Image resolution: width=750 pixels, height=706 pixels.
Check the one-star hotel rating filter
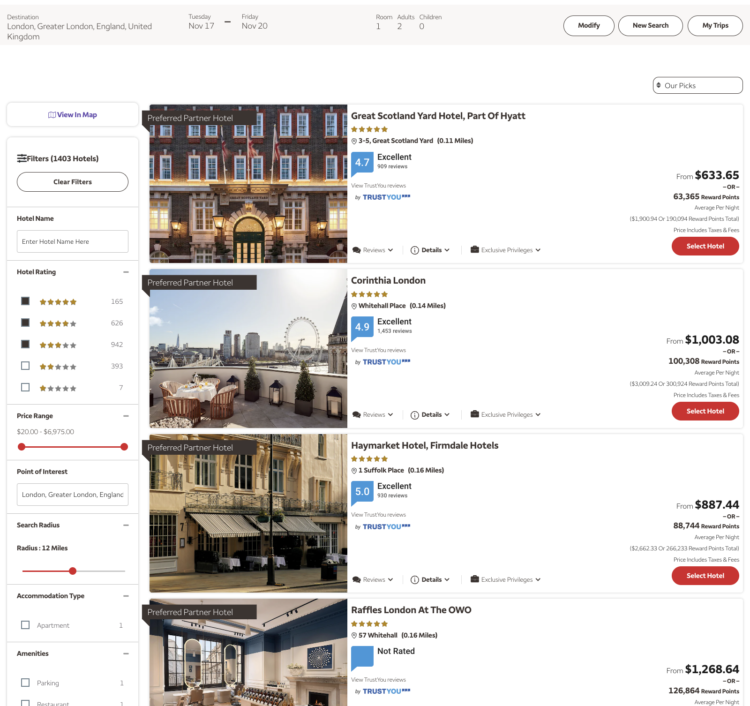25,387
